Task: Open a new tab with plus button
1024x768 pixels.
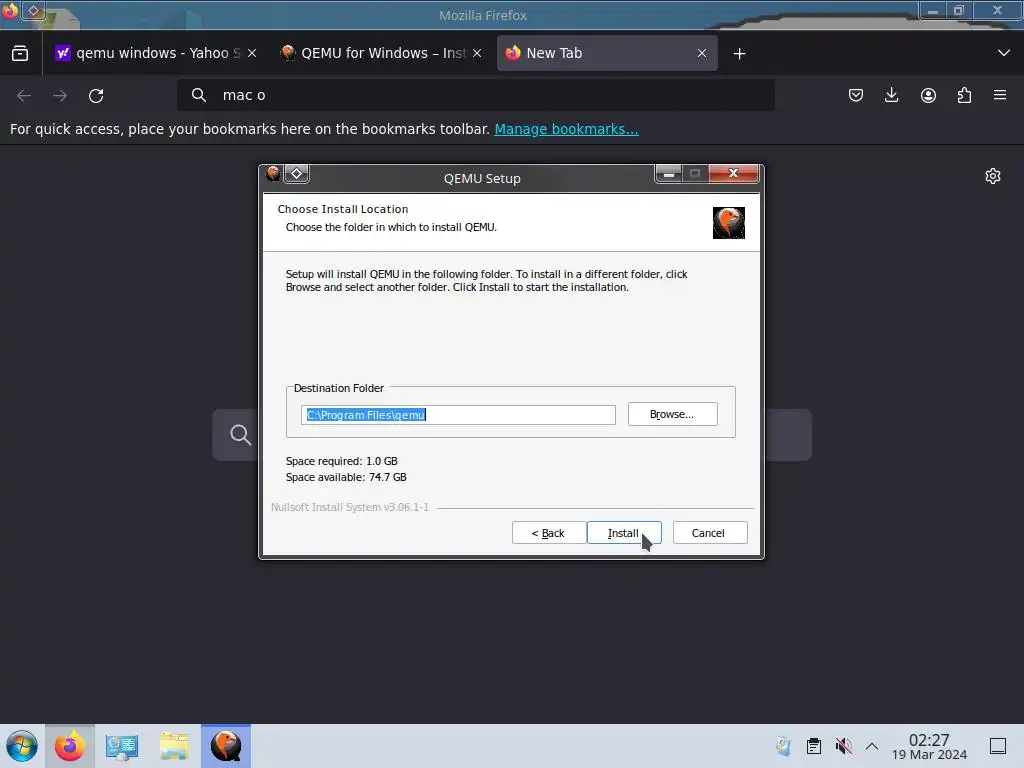Action: click(x=739, y=54)
